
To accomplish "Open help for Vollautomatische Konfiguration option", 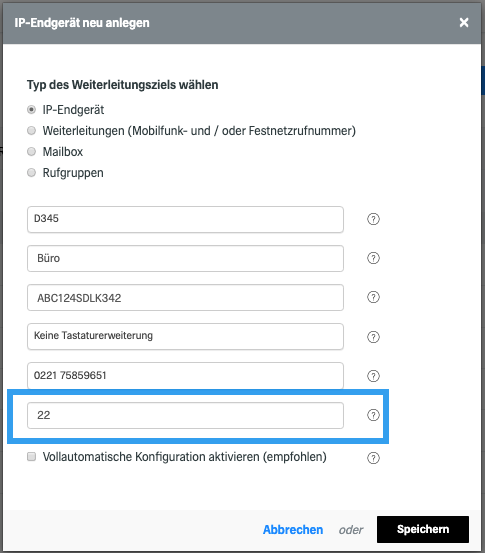I will [x=373, y=458].
